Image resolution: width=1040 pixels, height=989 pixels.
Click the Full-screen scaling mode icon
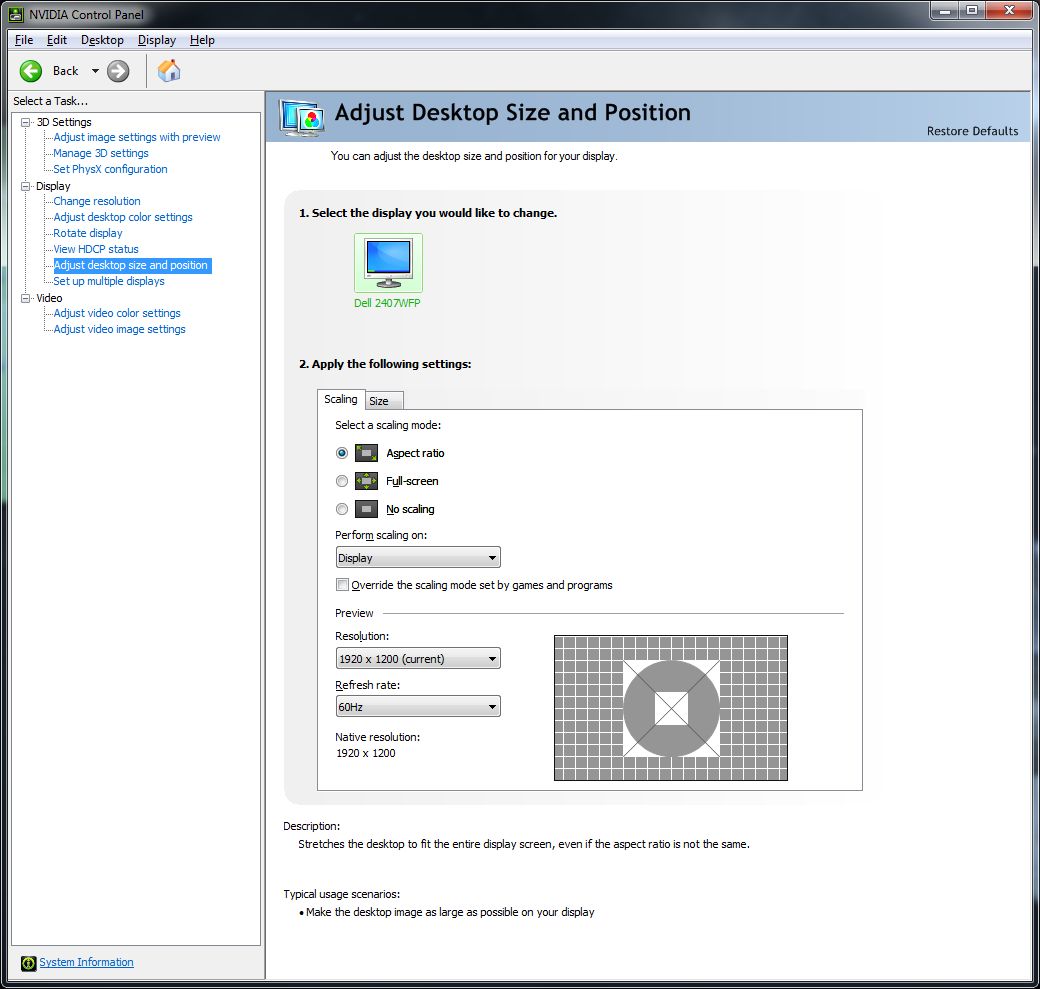366,481
